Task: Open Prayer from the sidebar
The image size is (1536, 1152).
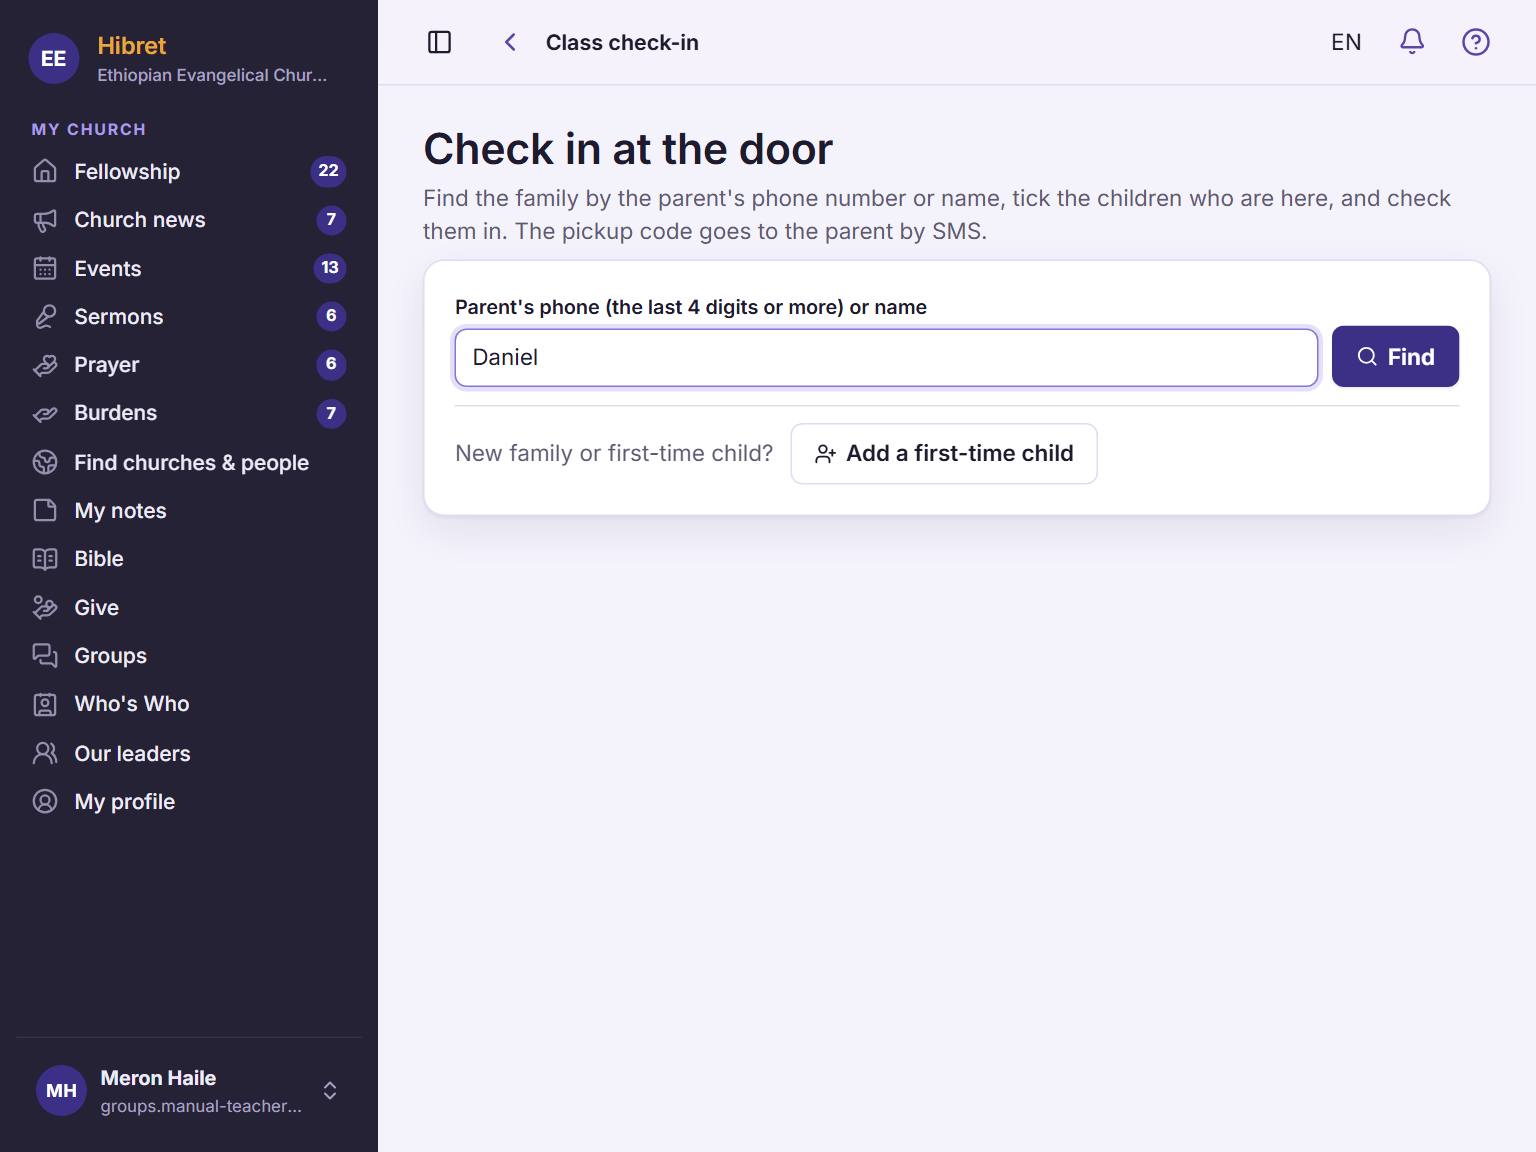Action: pos(189,365)
